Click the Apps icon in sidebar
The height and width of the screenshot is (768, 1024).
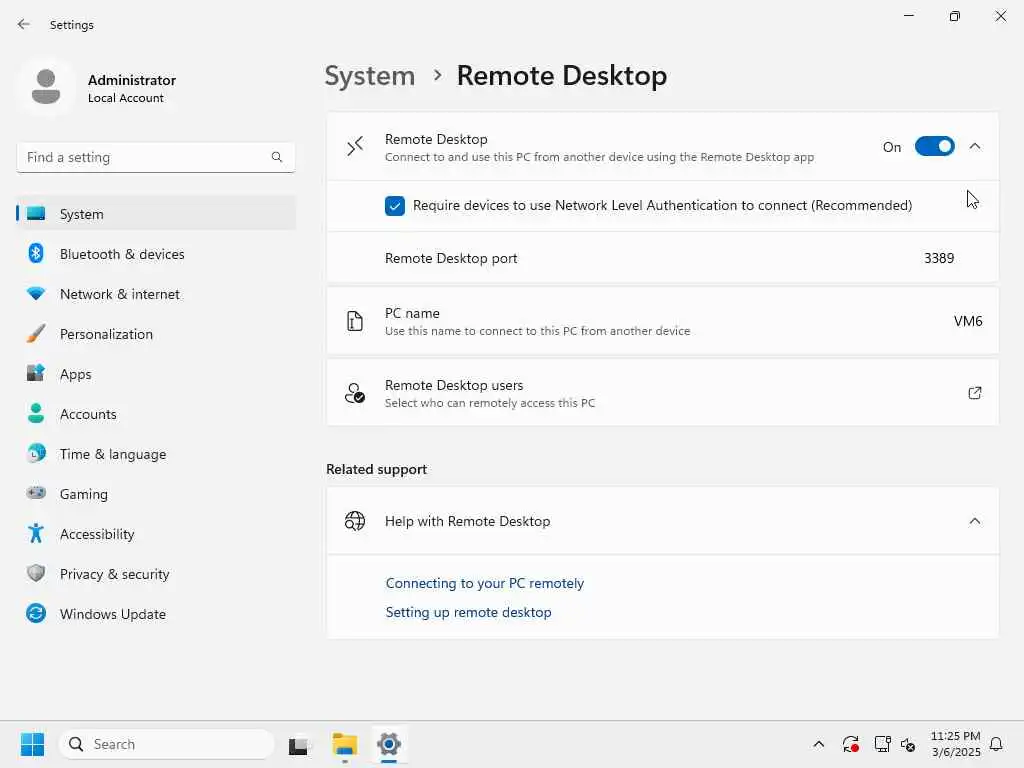coord(36,374)
